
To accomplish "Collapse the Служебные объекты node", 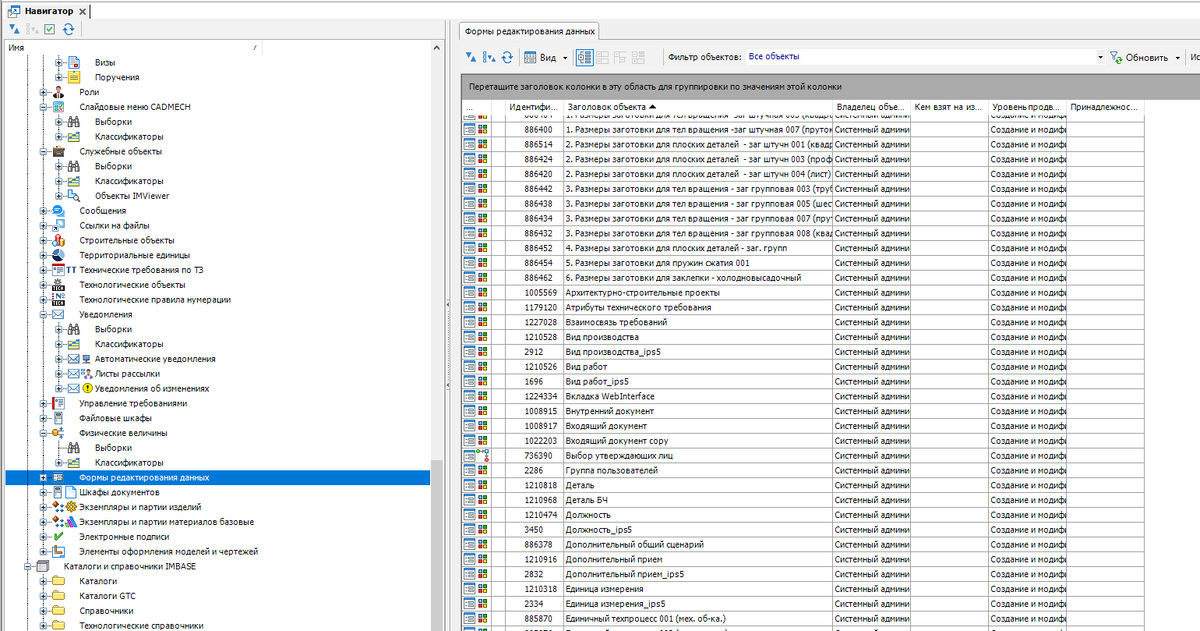I will point(43,151).
